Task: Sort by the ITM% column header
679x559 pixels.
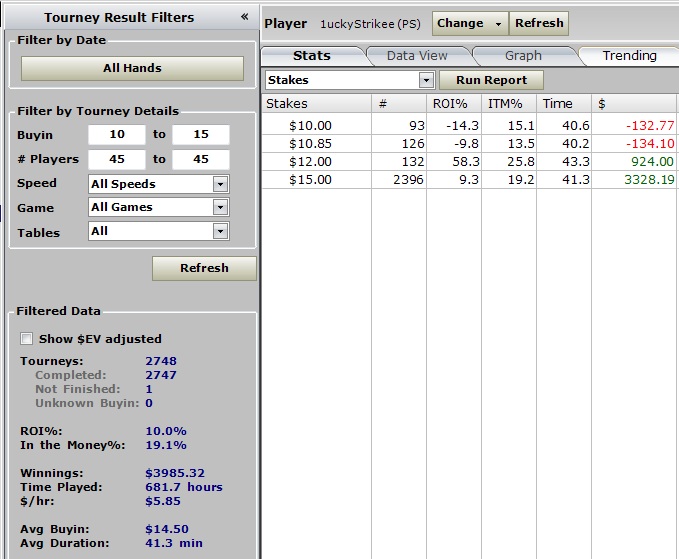Action: click(509, 104)
